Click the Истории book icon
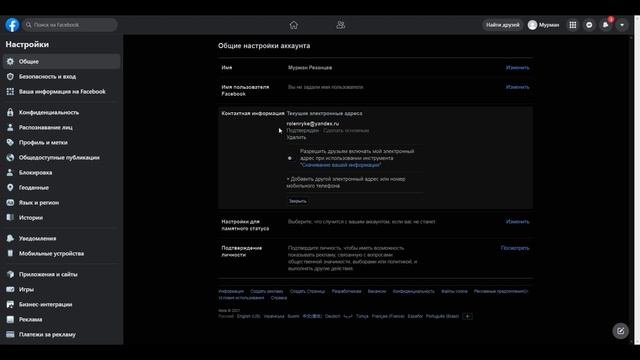Viewport: 640px width, 360px height. point(10,218)
